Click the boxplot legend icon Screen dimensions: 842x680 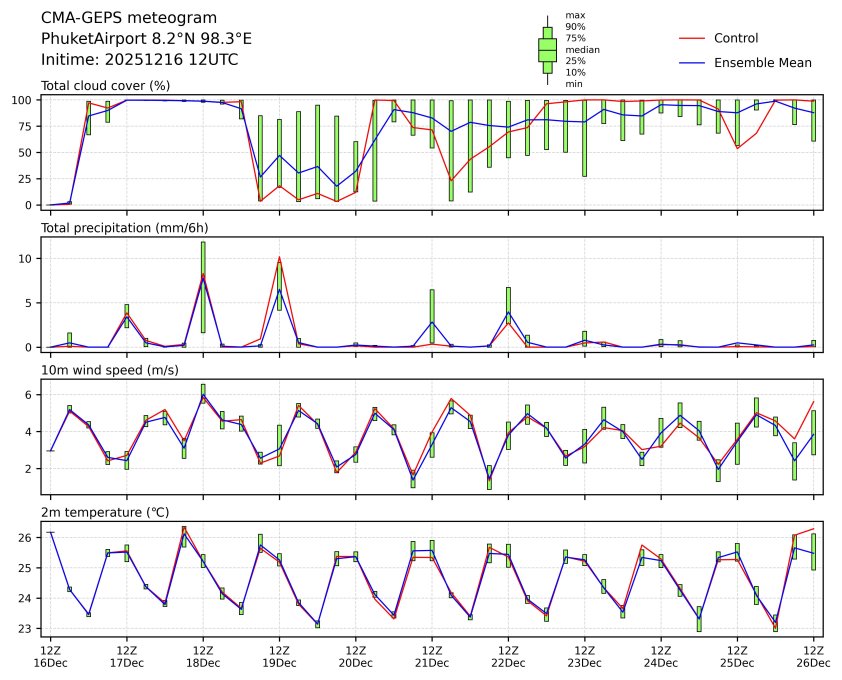[547, 50]
